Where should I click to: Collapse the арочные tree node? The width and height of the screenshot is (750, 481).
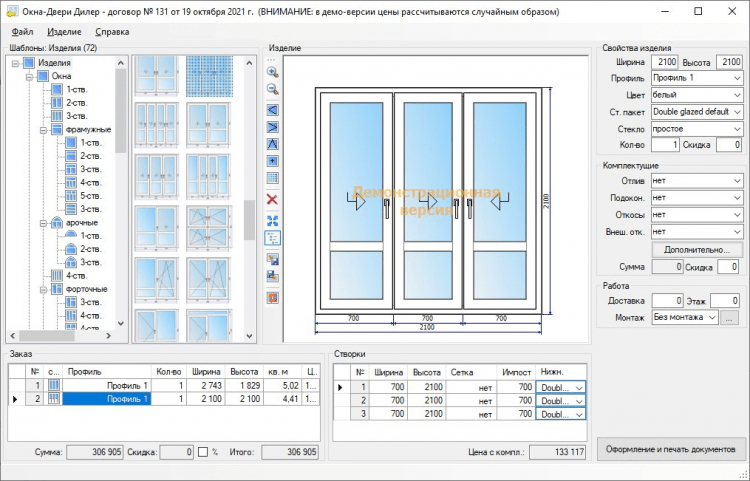click(x=44, y=223)
